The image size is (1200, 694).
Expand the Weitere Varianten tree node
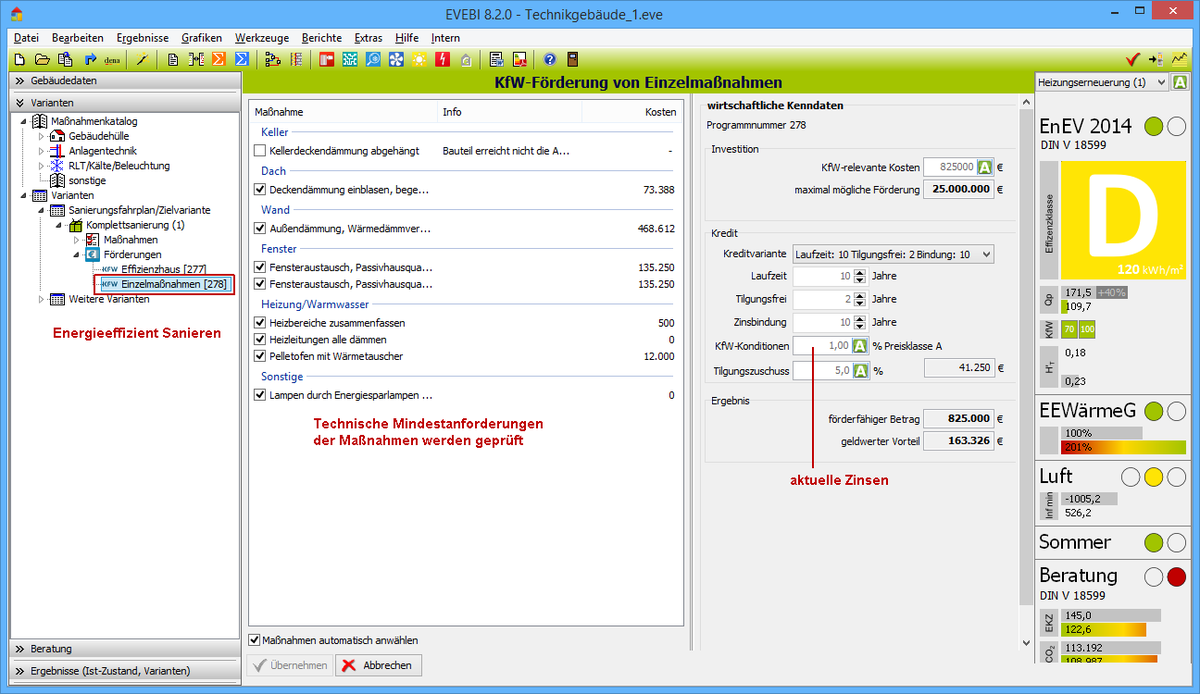(x=41, y=299)
